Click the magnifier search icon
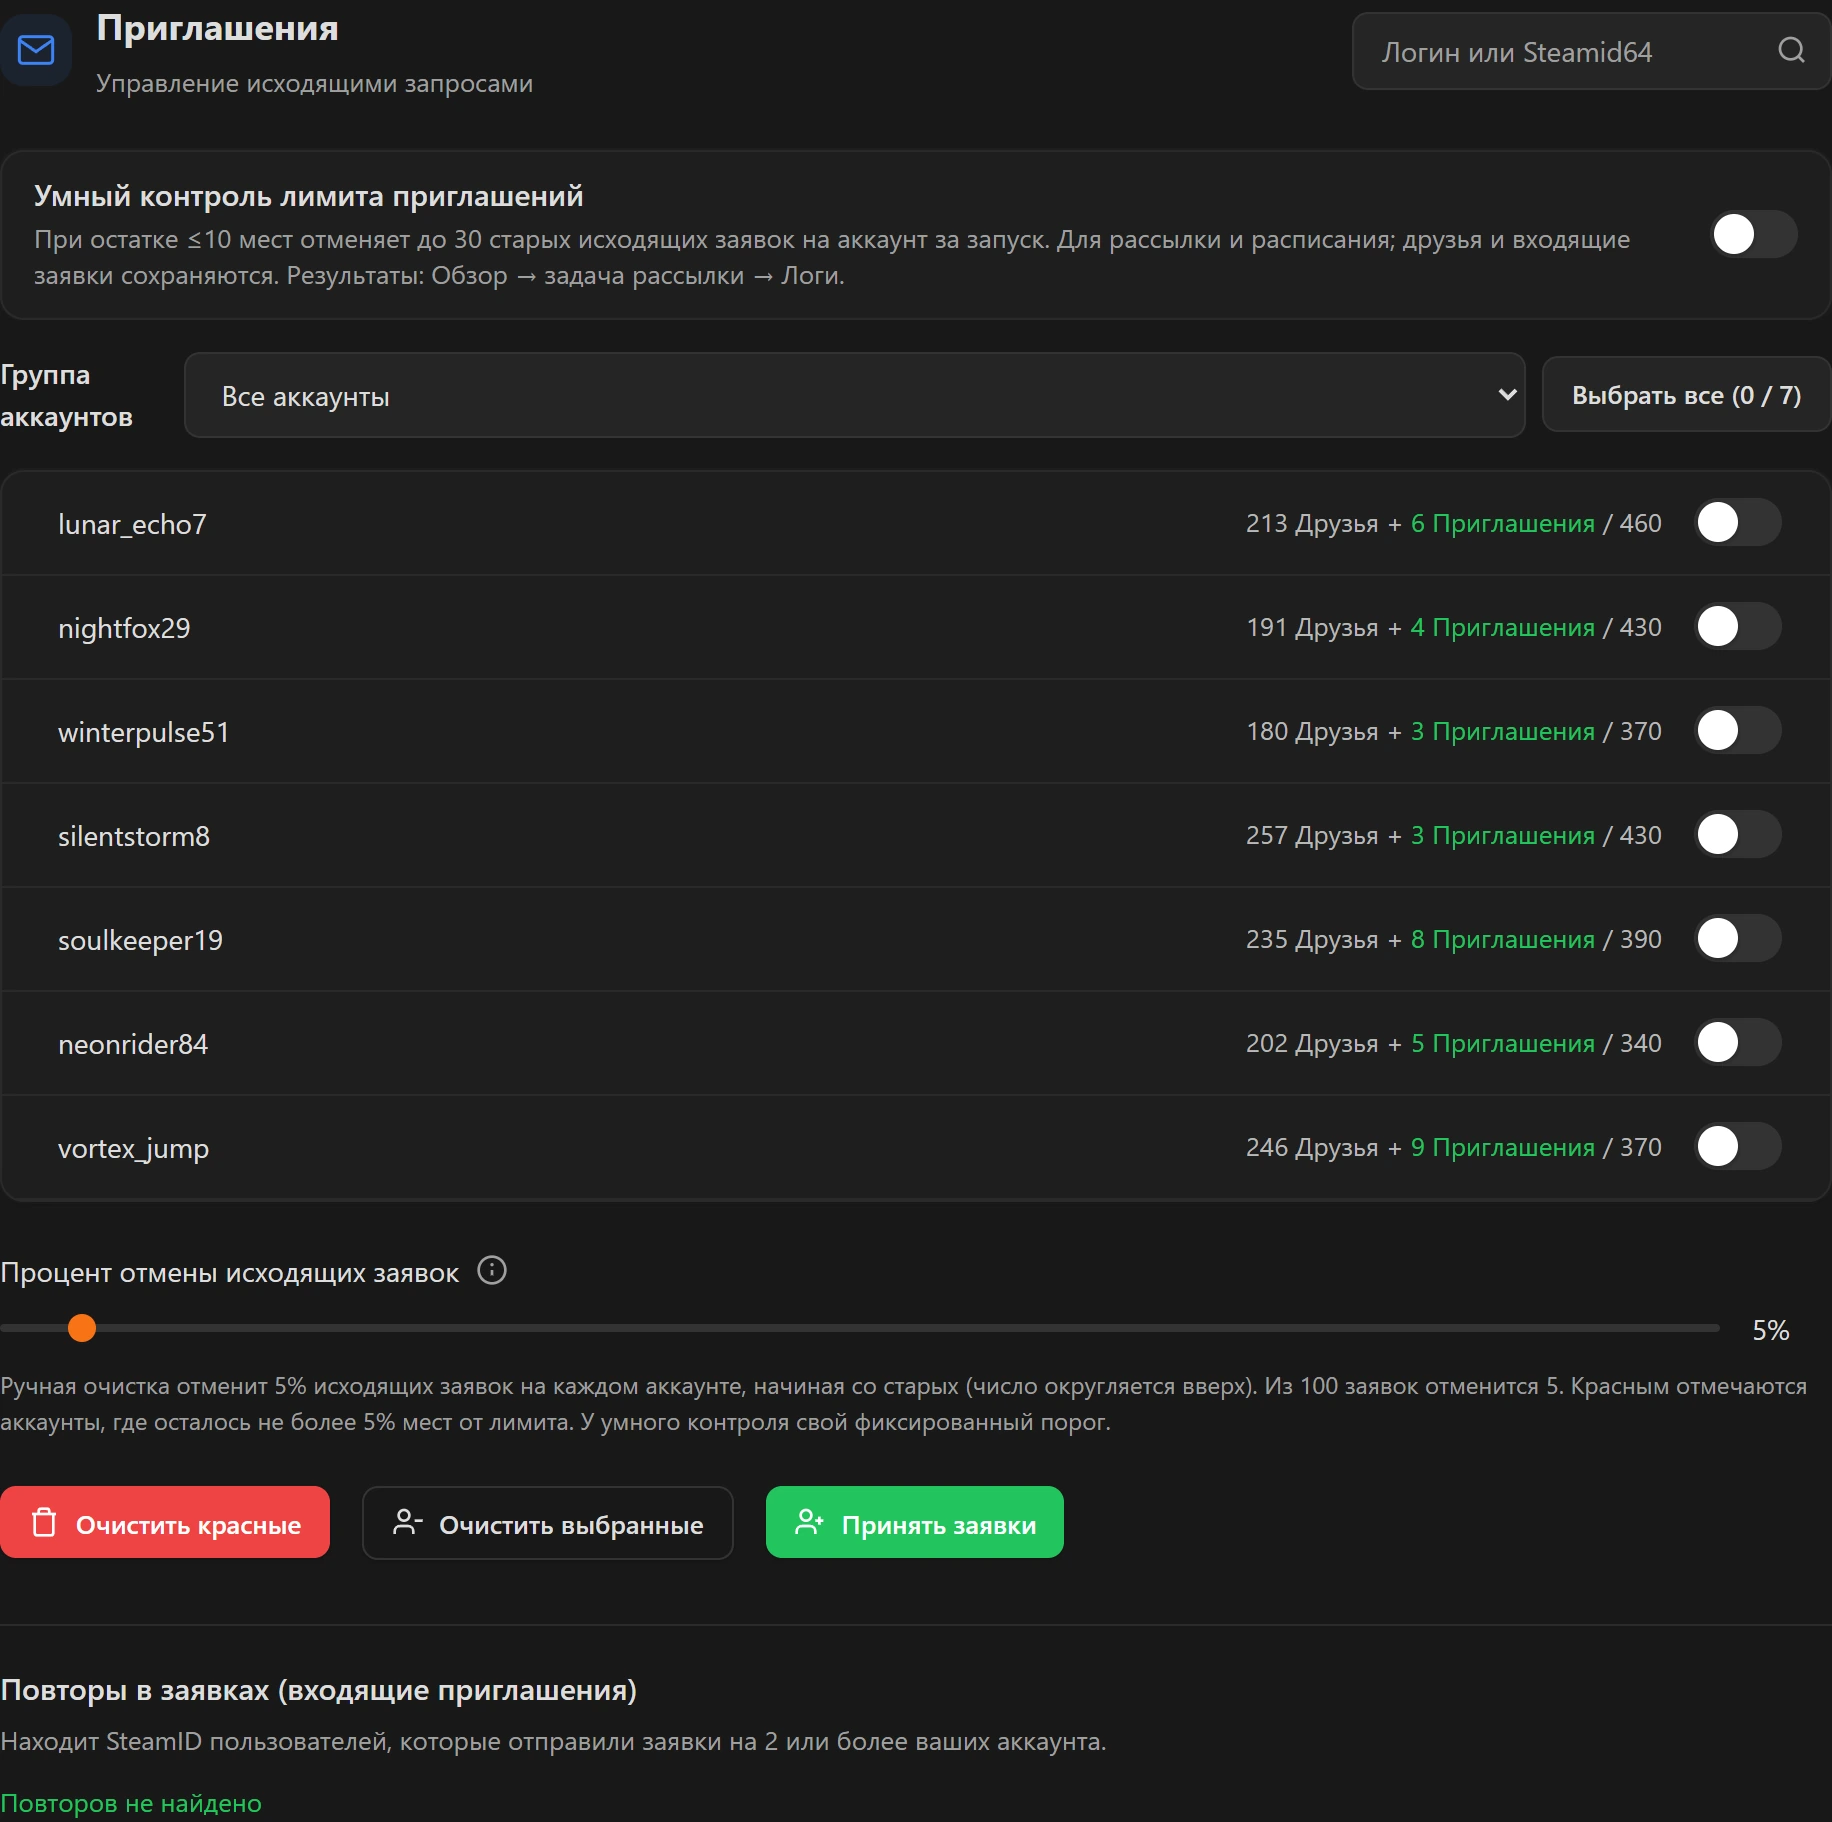The image size is (1832, 1822). [1791, 51]
